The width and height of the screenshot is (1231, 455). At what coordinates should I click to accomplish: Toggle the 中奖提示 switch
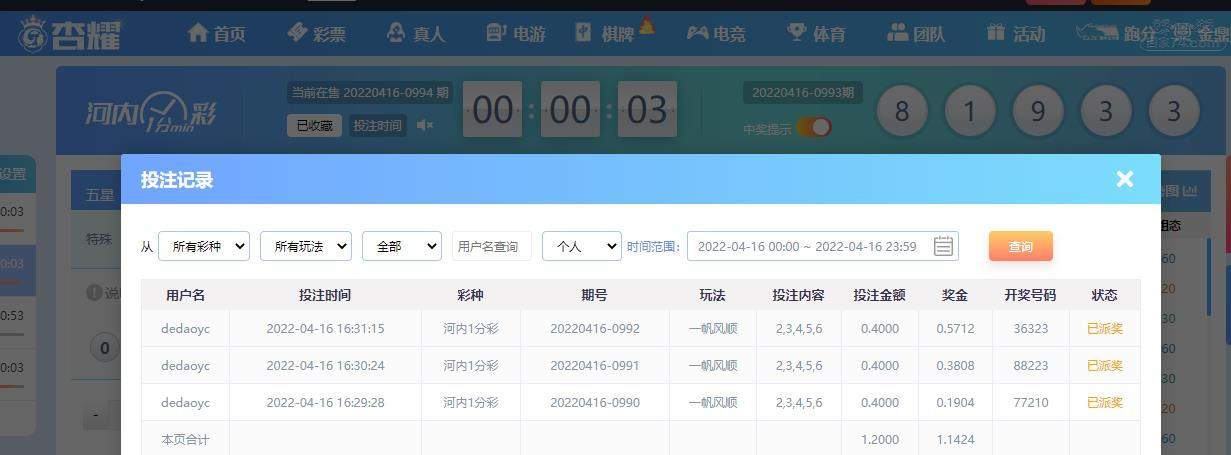pyautogui.click(x=814, y=128)
